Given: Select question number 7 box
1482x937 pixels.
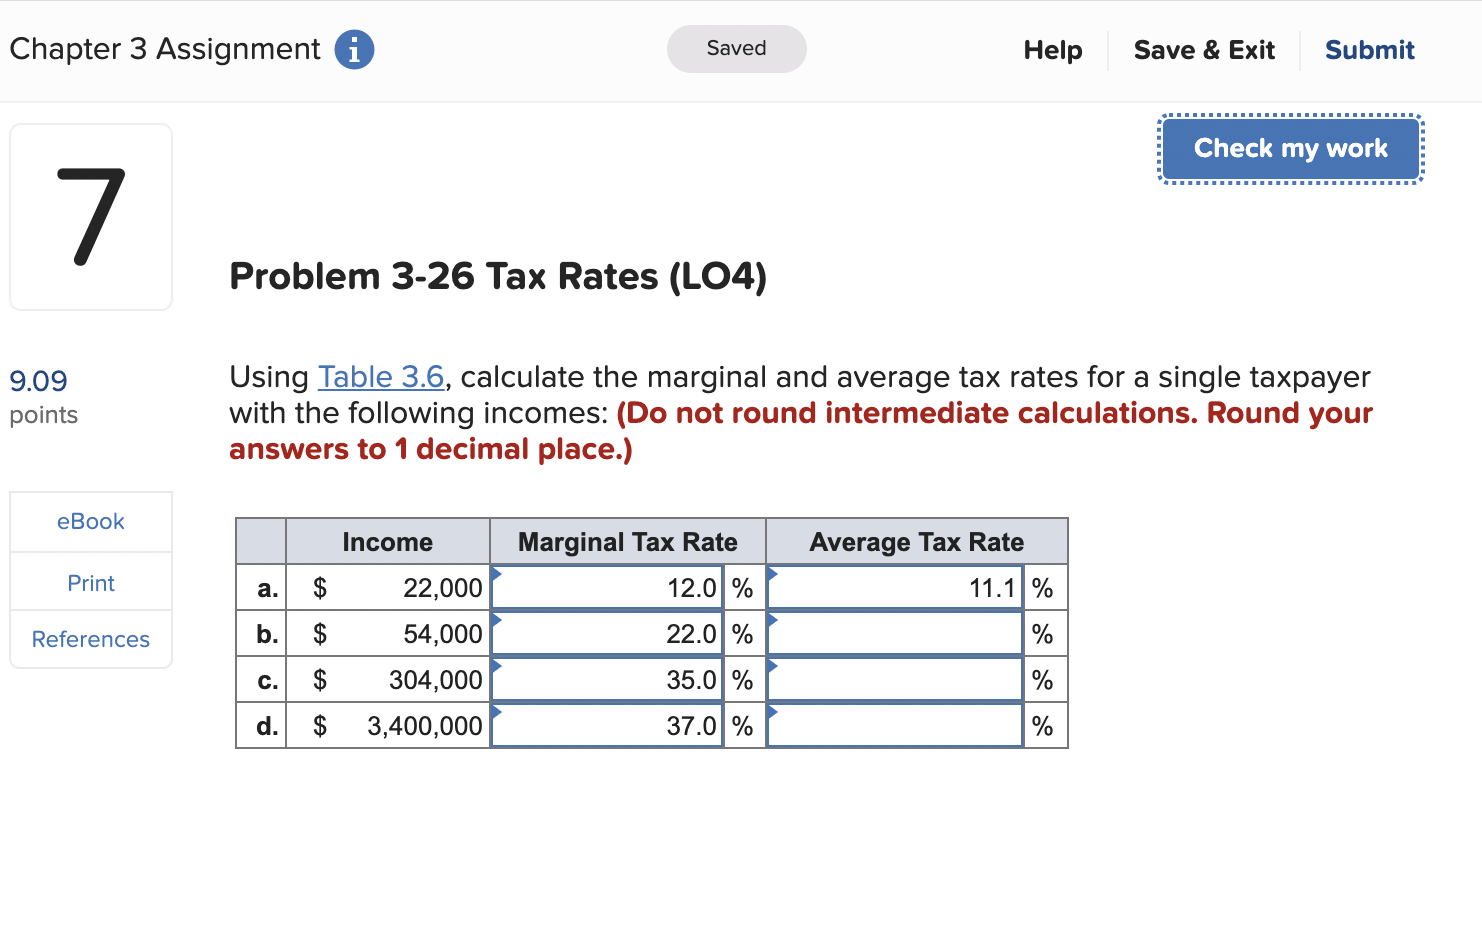Looking at the screenshot, I should (x=90, y=216).
